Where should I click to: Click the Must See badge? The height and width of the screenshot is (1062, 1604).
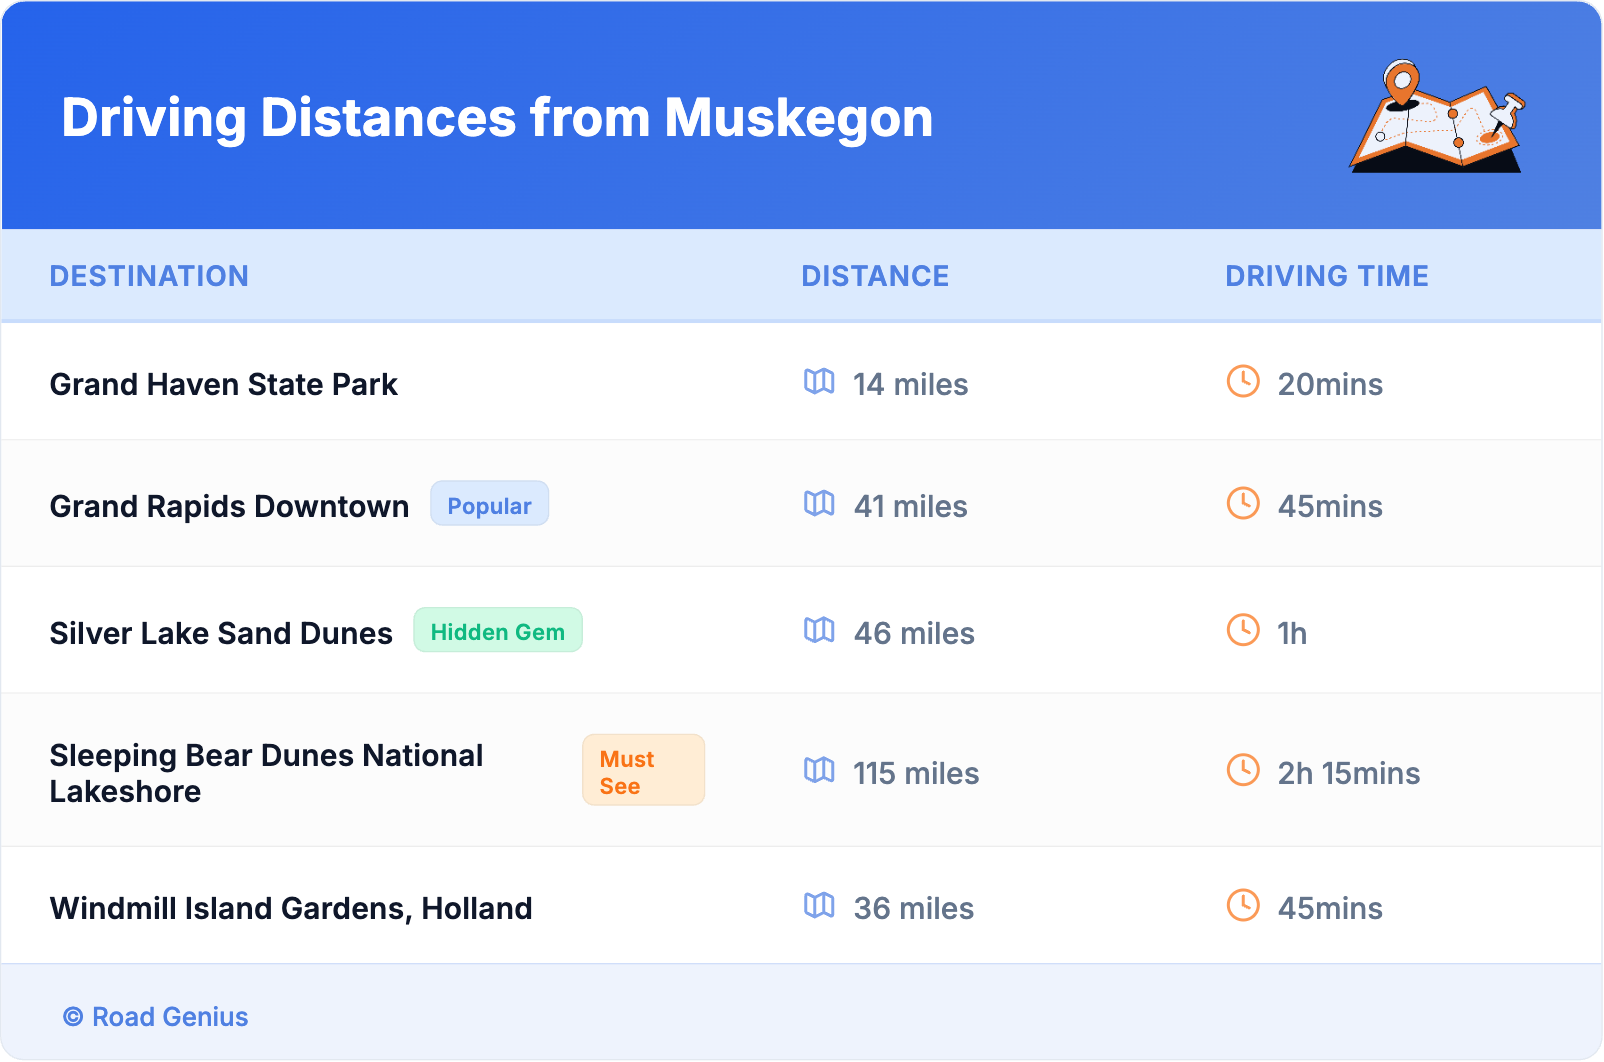643,771
